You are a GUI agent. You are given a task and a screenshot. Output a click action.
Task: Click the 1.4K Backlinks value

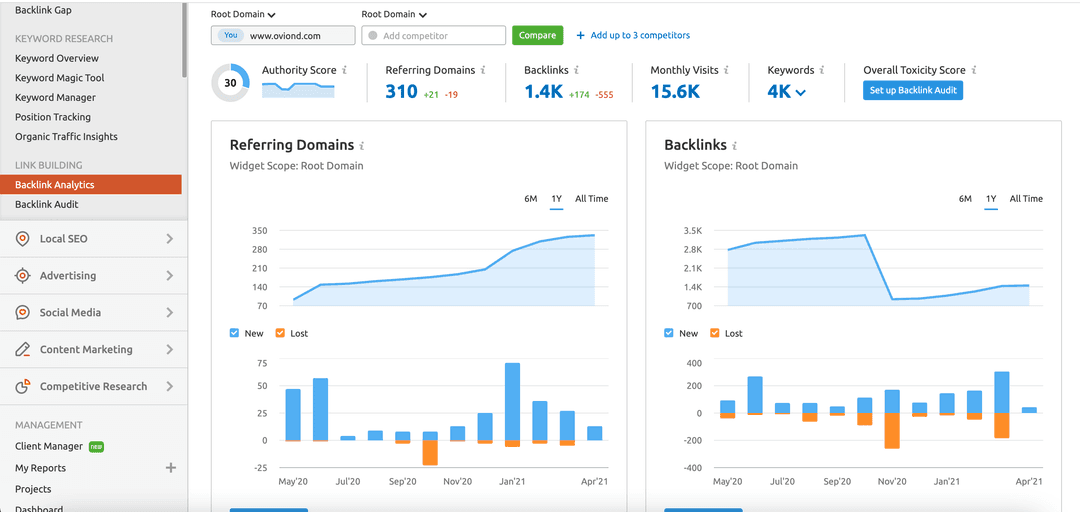pos(544,92)
